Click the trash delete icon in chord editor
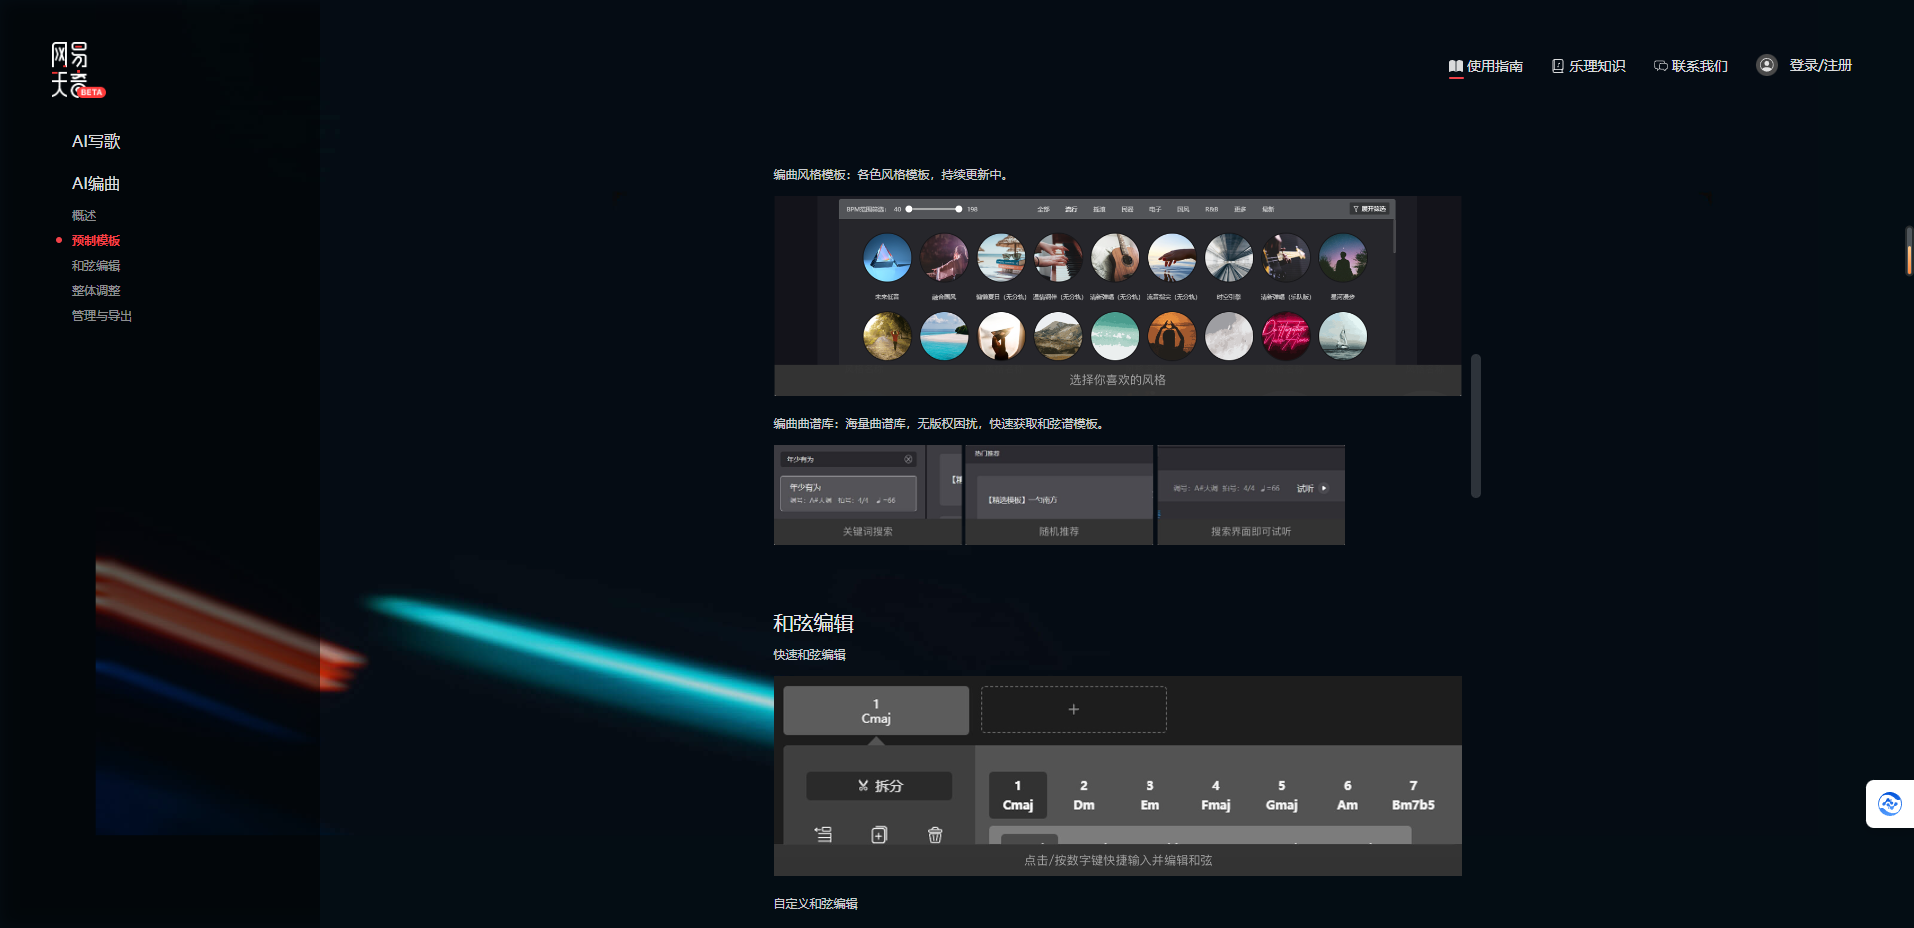The height and width of the screenshot is (928, 1914). pyautogui.click(x=935, y=835)
